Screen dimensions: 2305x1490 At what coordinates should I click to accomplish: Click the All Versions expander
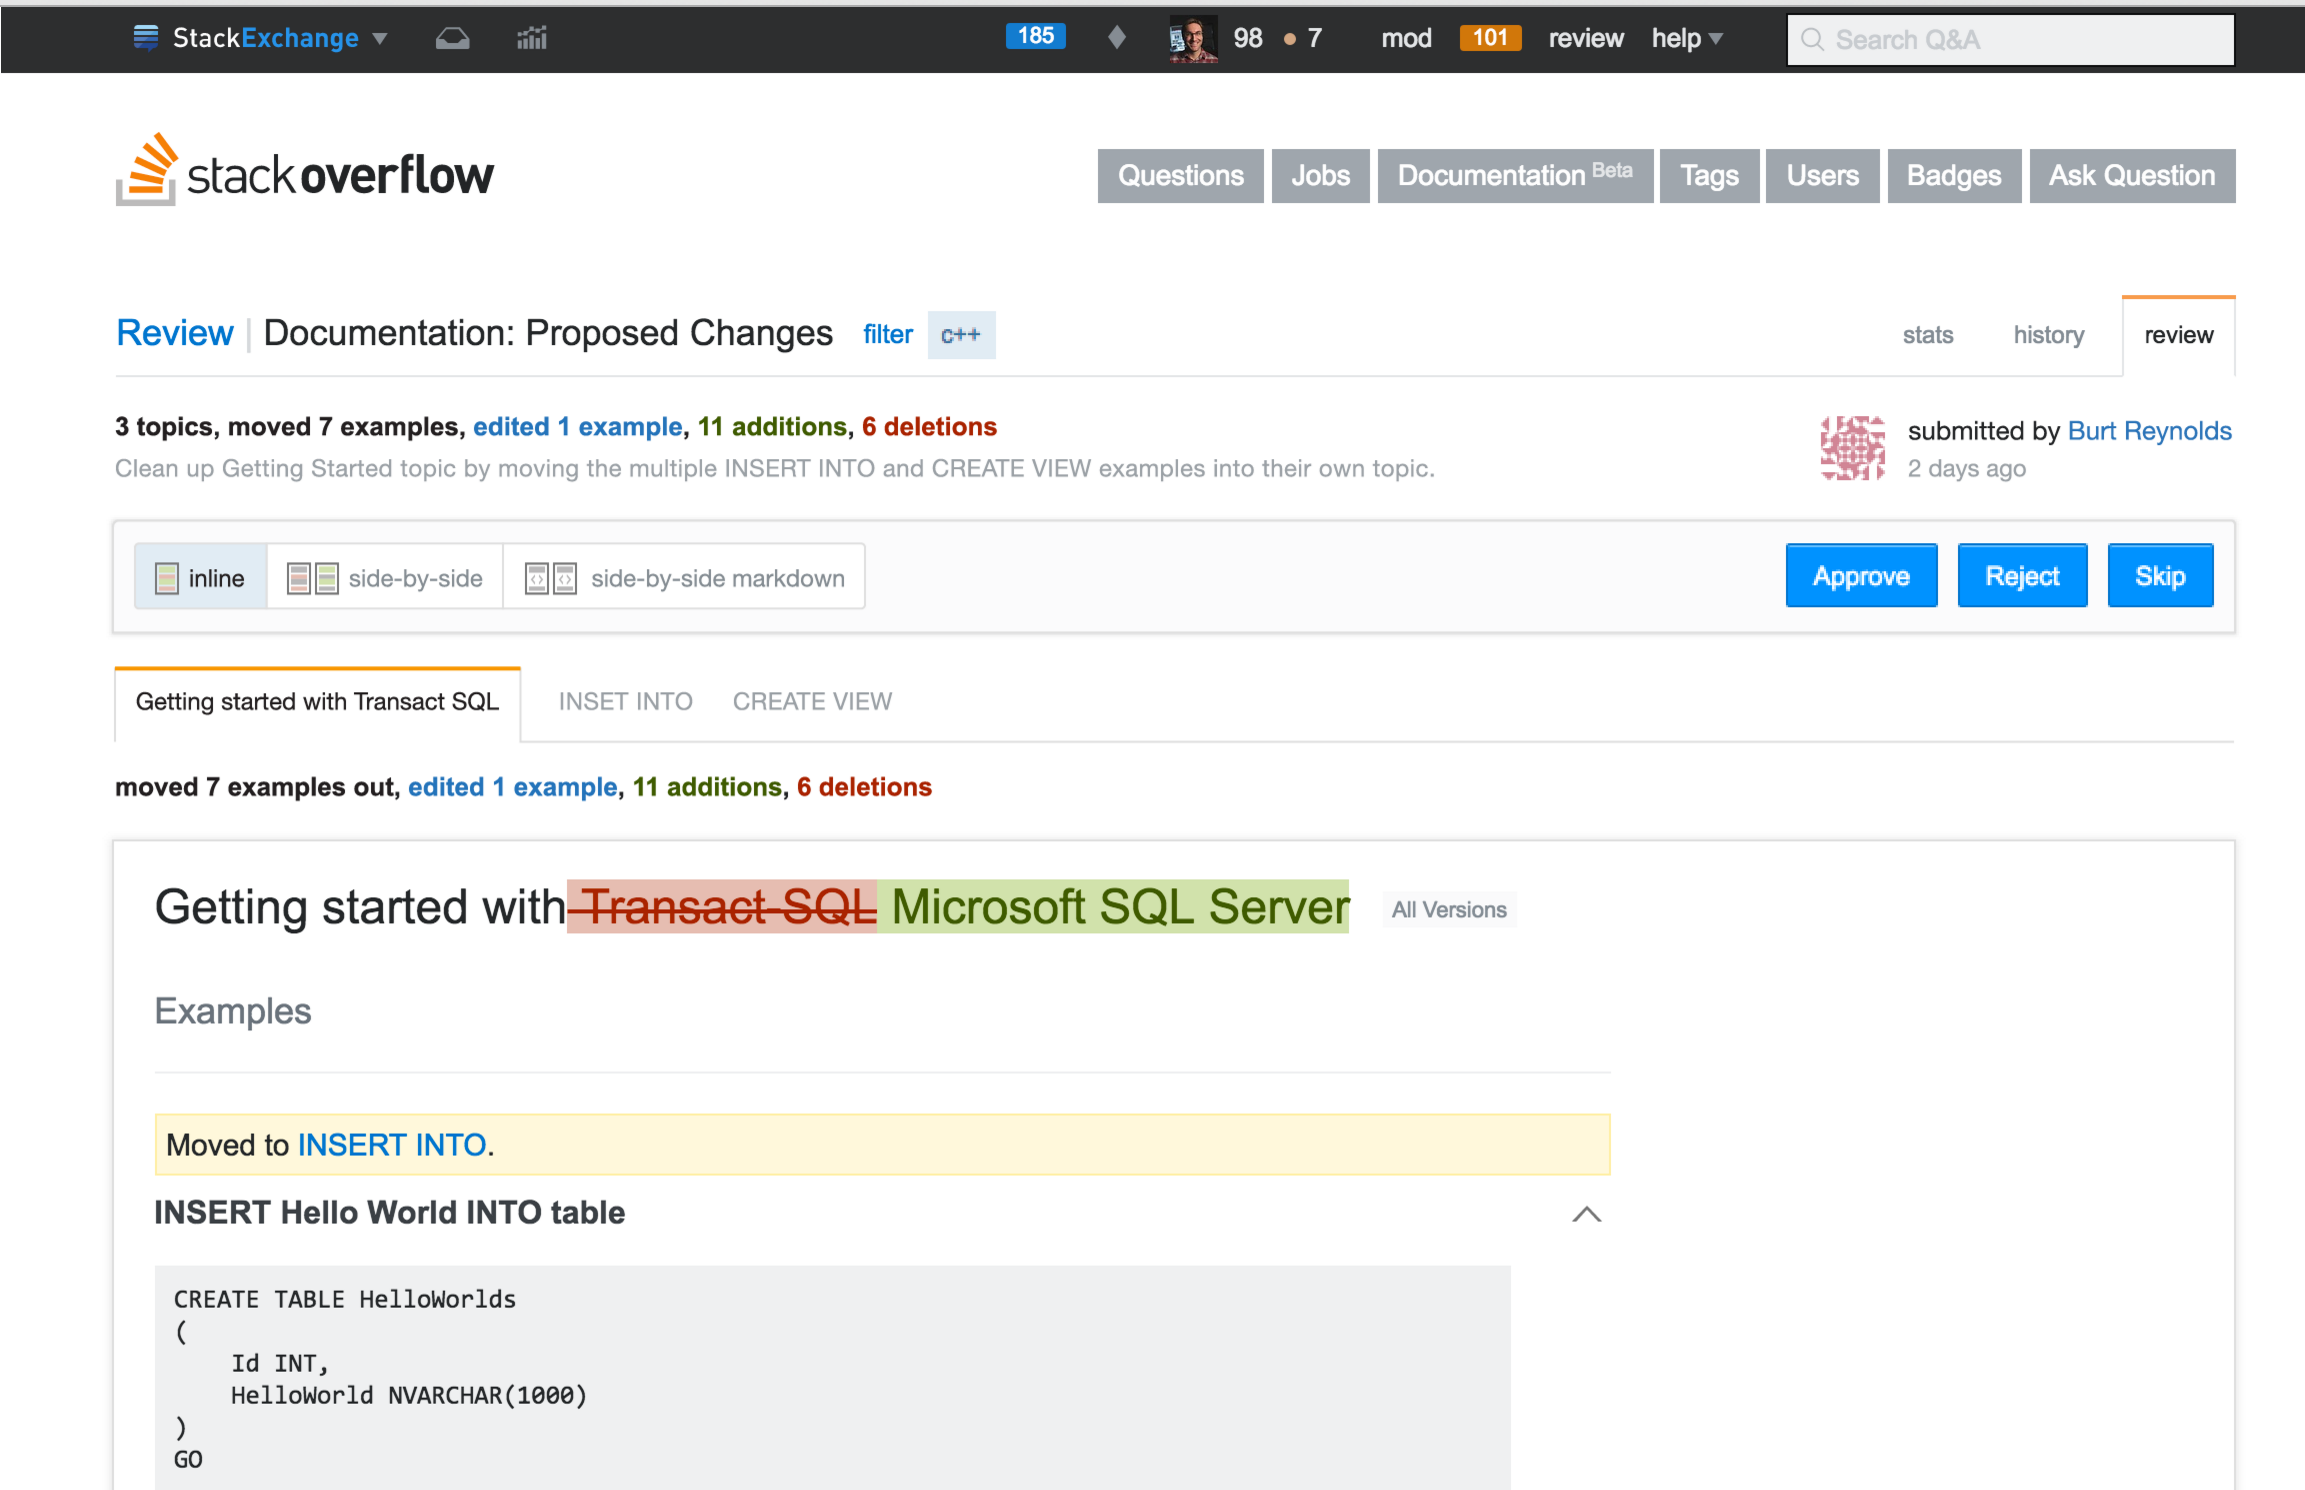1448,909
